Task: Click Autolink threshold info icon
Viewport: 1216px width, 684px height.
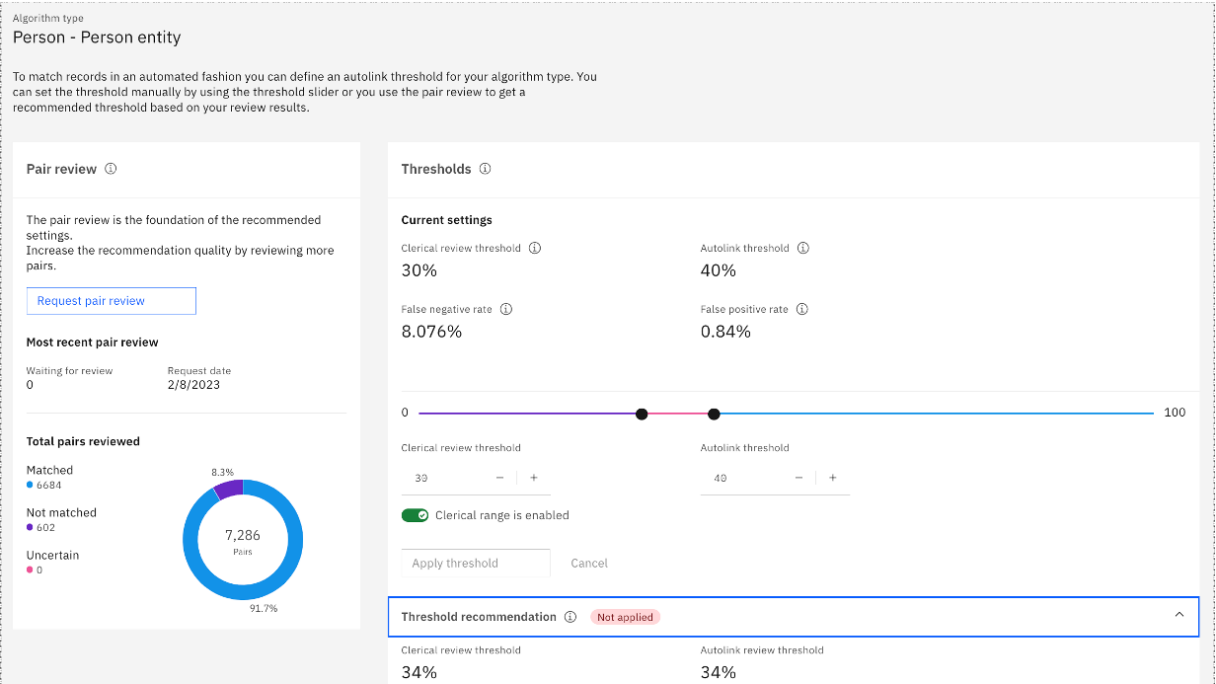Action: tap(803, 248)
